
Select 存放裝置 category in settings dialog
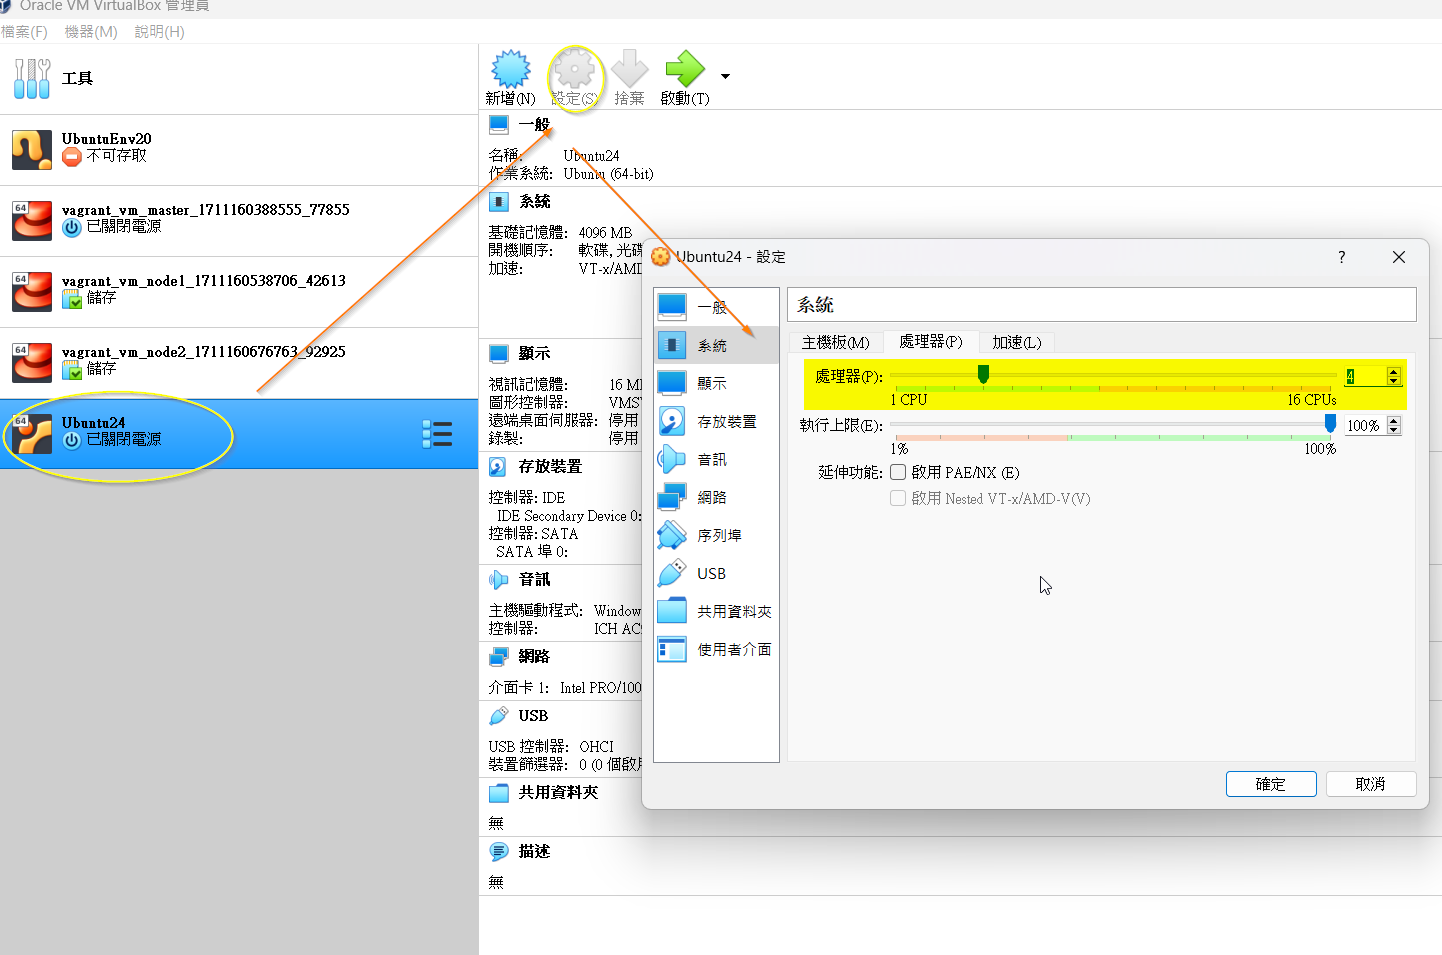716,421
